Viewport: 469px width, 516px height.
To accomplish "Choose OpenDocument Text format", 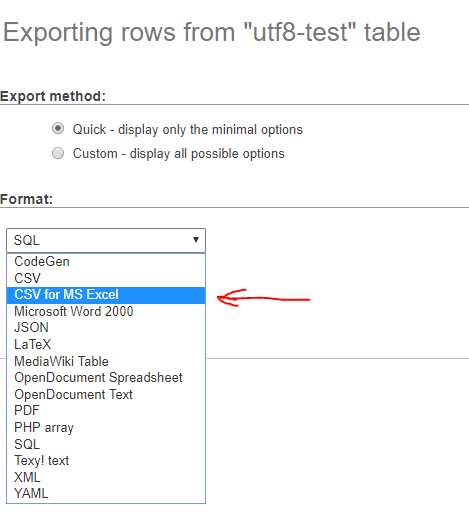I will [106, 395].
